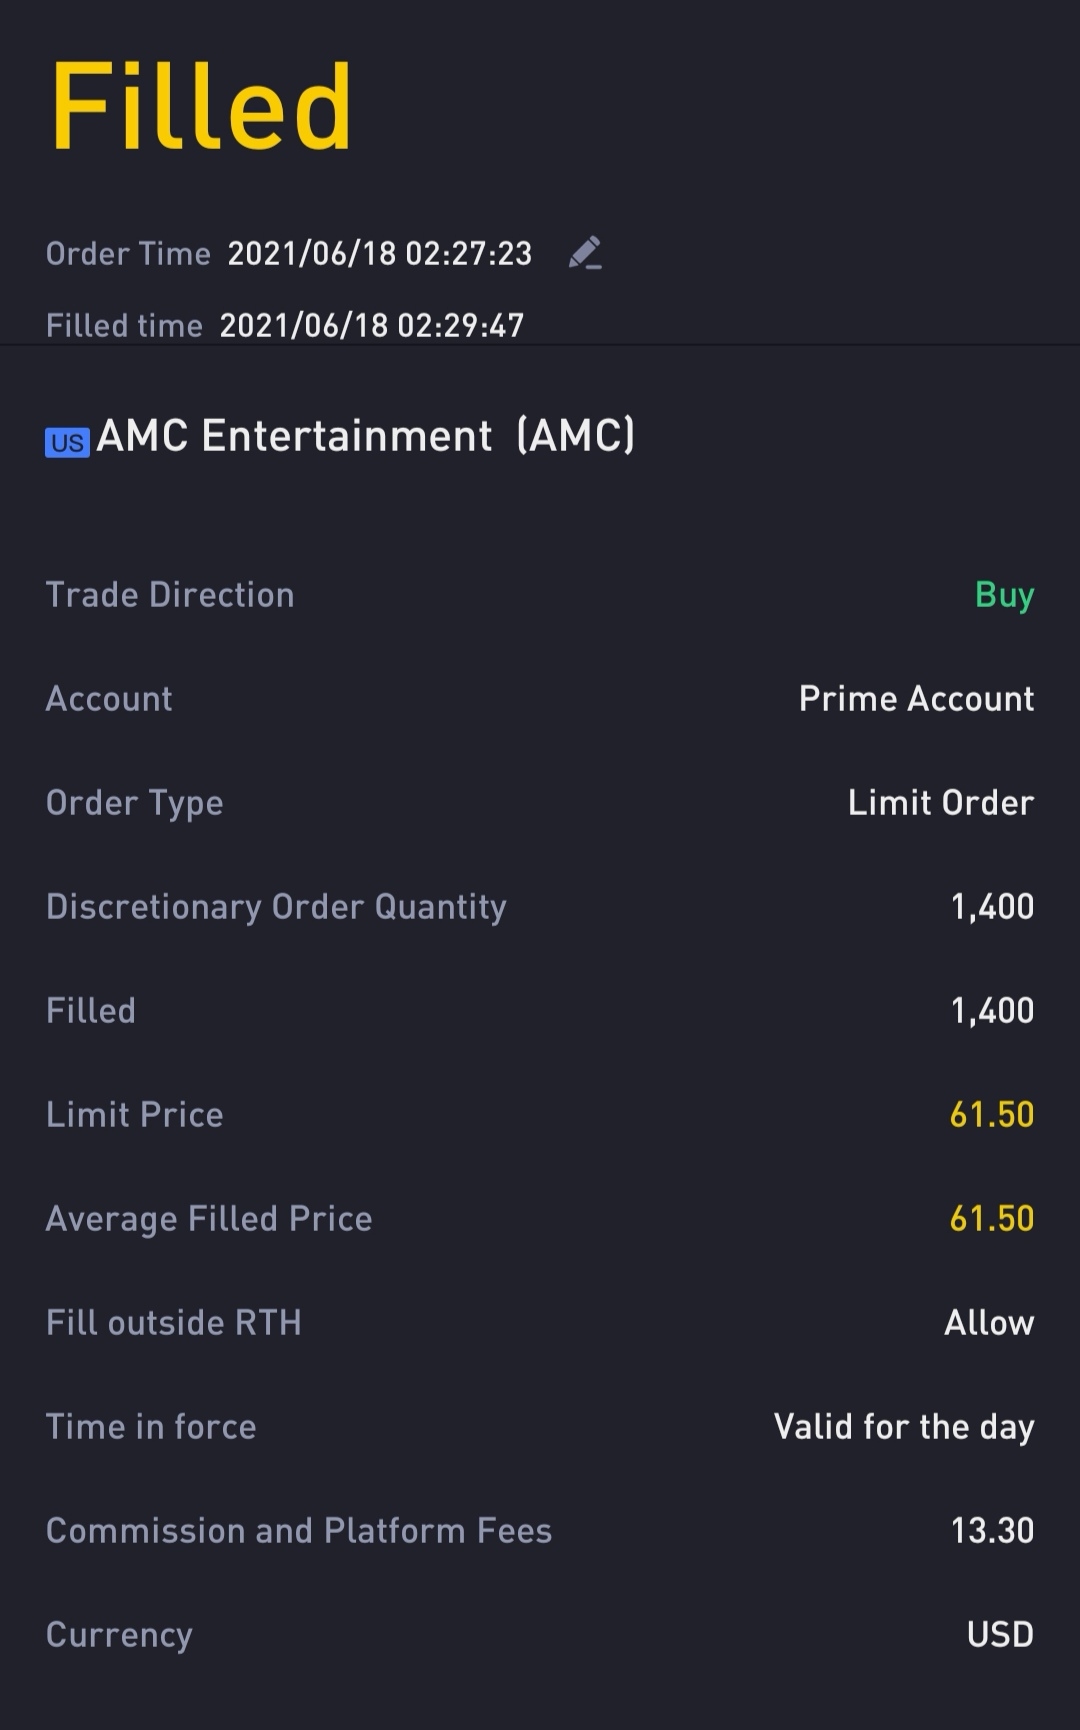Tap the blue US market badge icon
This screenshot has height=1730, width=1080.
click(67, 442)
